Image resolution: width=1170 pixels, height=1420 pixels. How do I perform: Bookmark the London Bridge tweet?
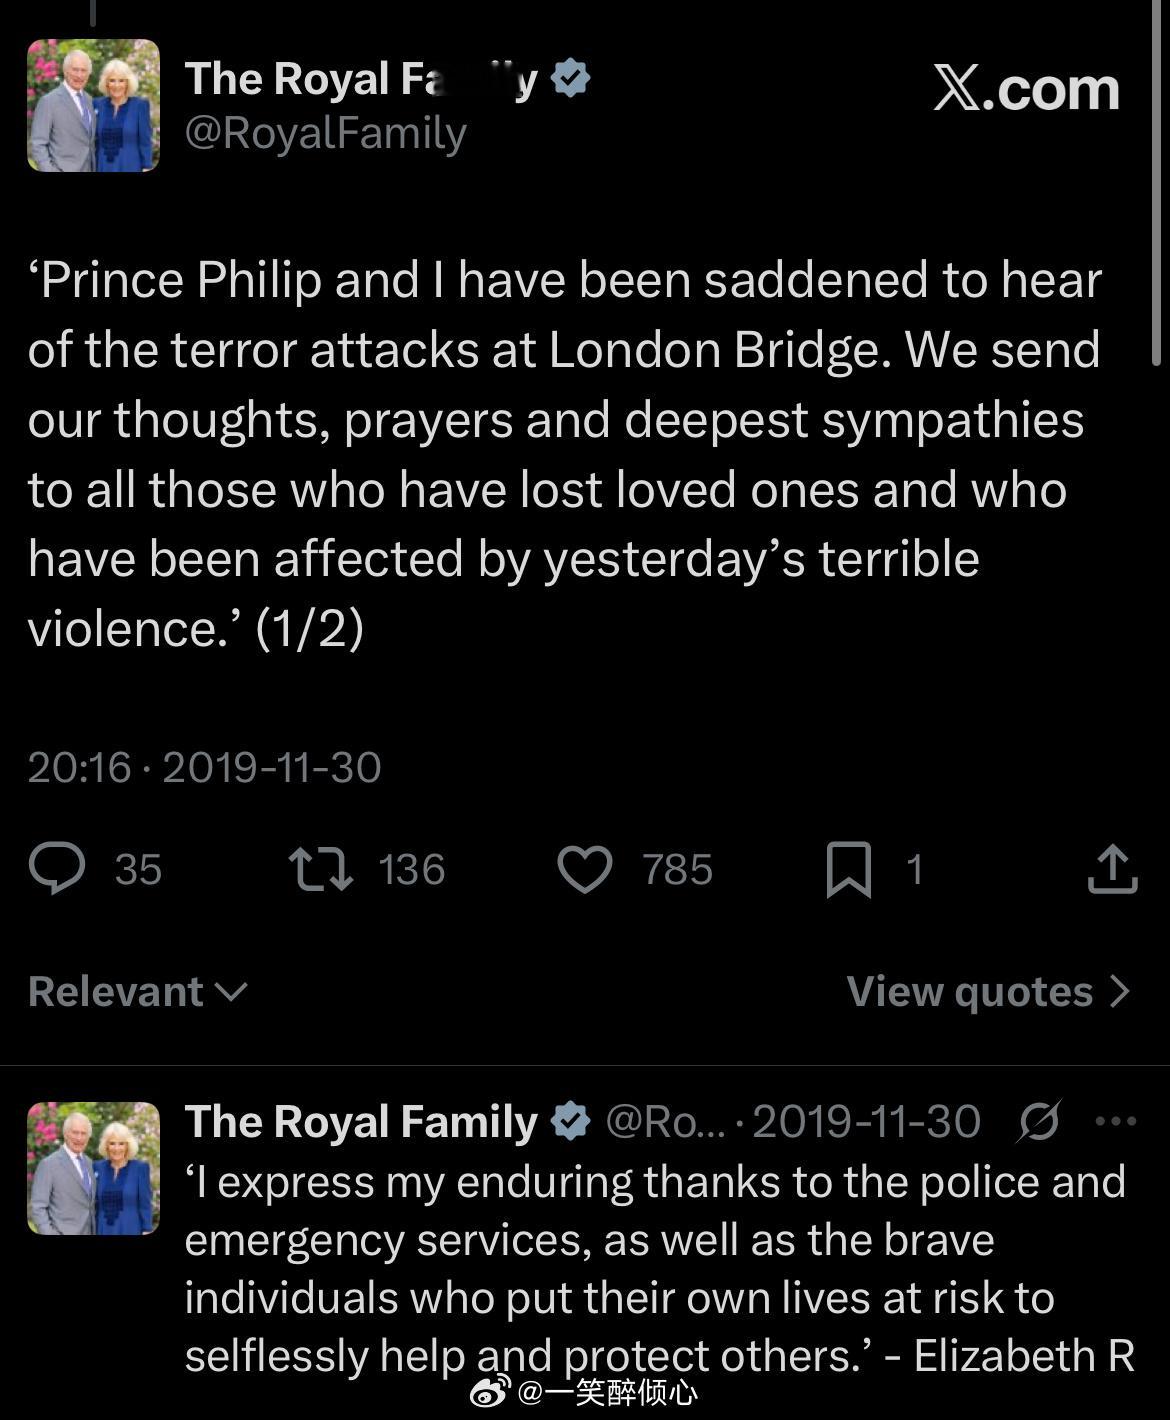(848, 868)
